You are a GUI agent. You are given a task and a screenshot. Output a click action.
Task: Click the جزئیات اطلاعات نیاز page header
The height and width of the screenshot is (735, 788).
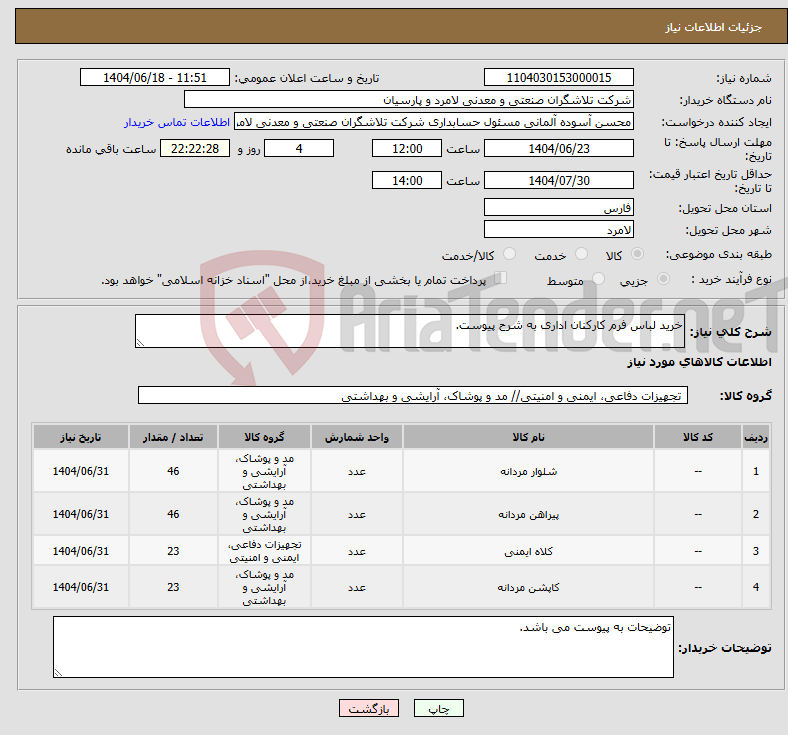(714, 27)
